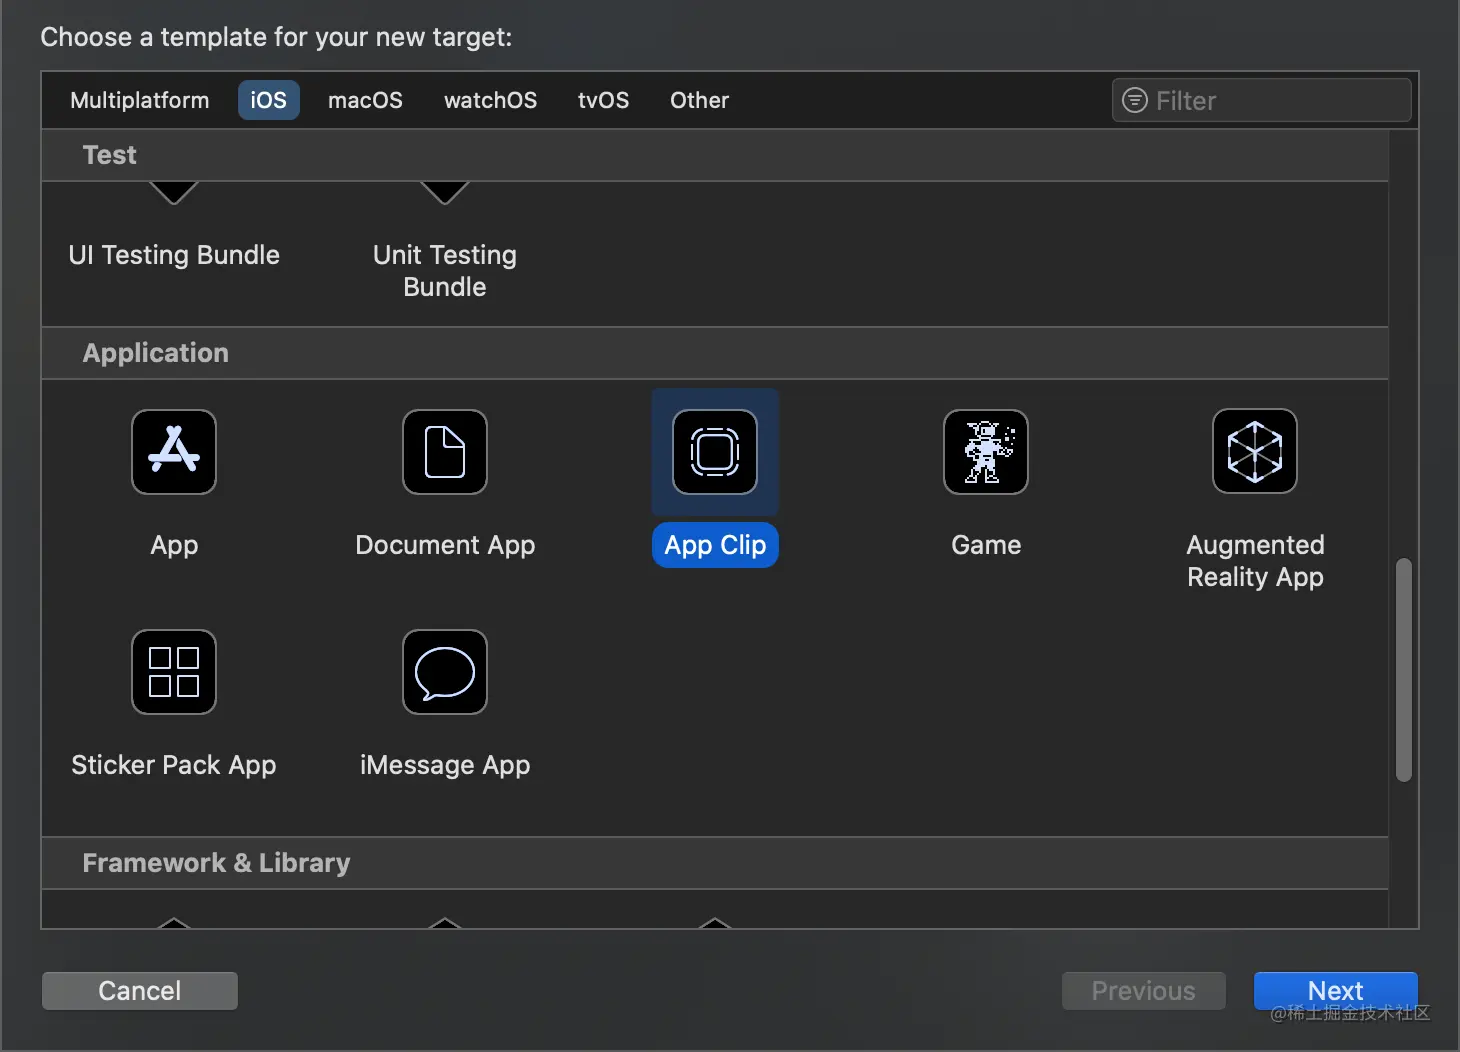Click the iMessage App label
1460x1052 pixels.
pos(445,765)
